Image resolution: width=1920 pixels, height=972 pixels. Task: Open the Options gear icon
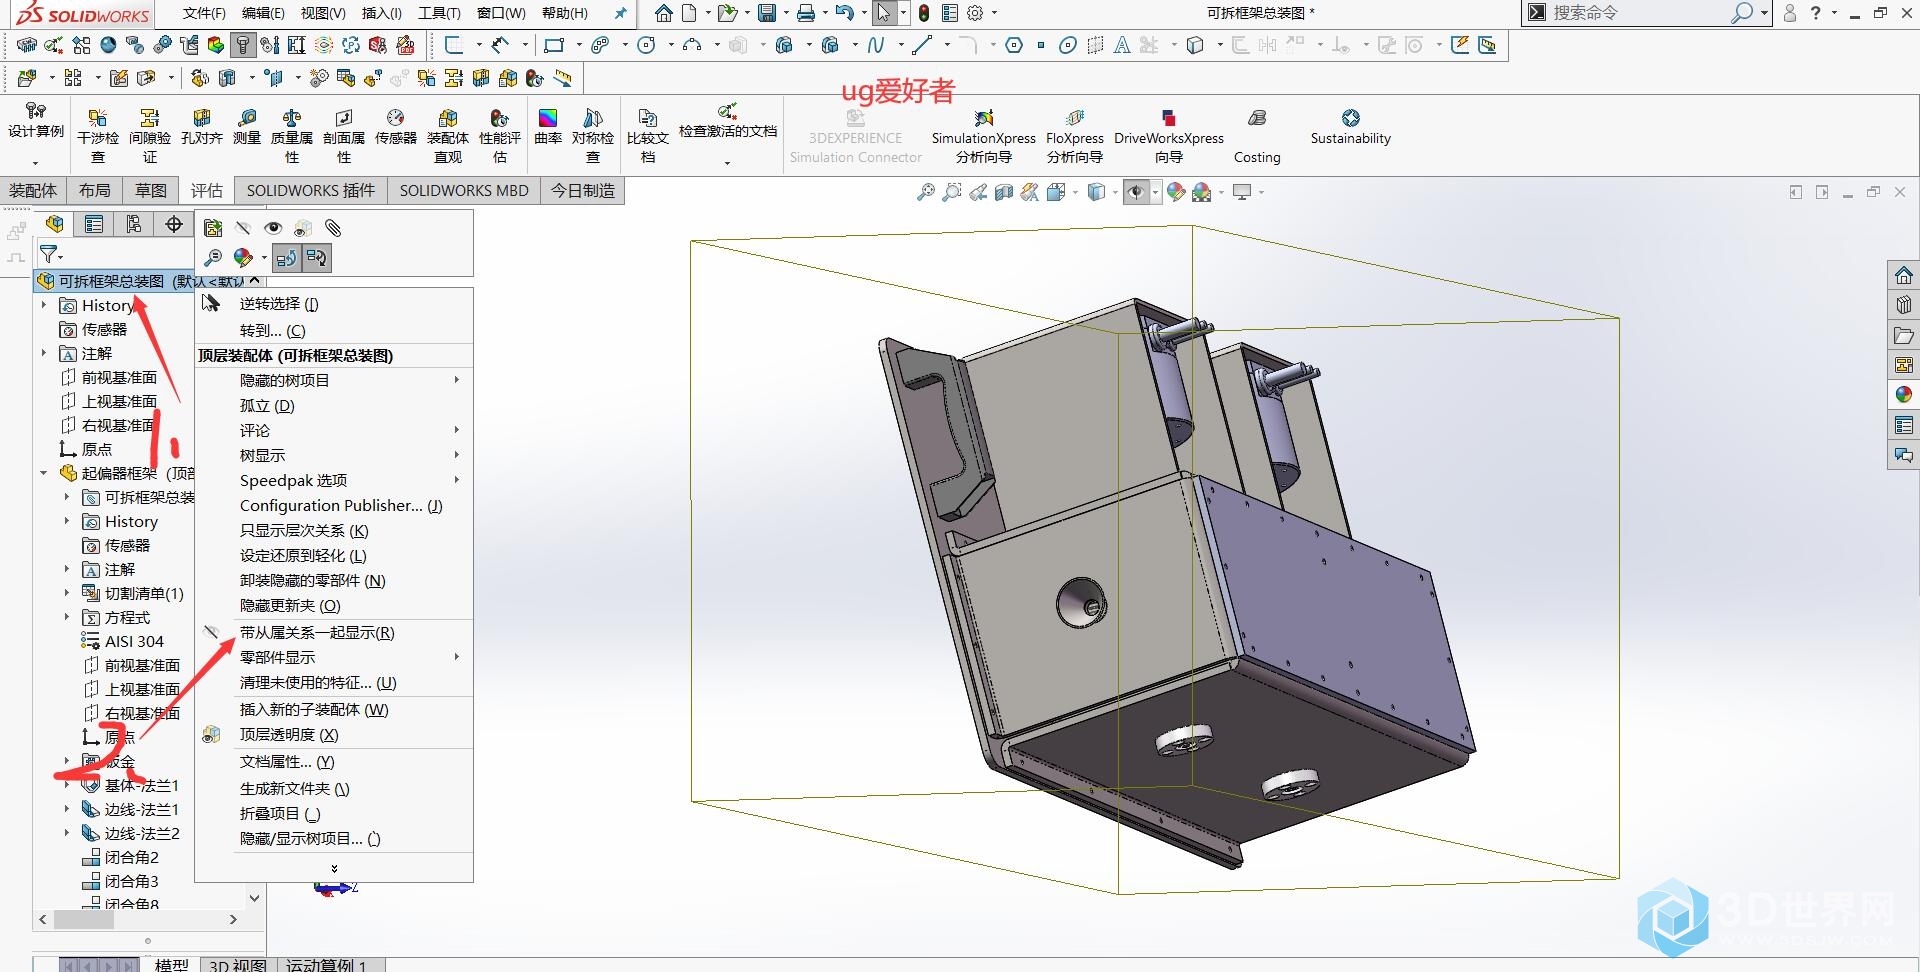pos(975,13)
